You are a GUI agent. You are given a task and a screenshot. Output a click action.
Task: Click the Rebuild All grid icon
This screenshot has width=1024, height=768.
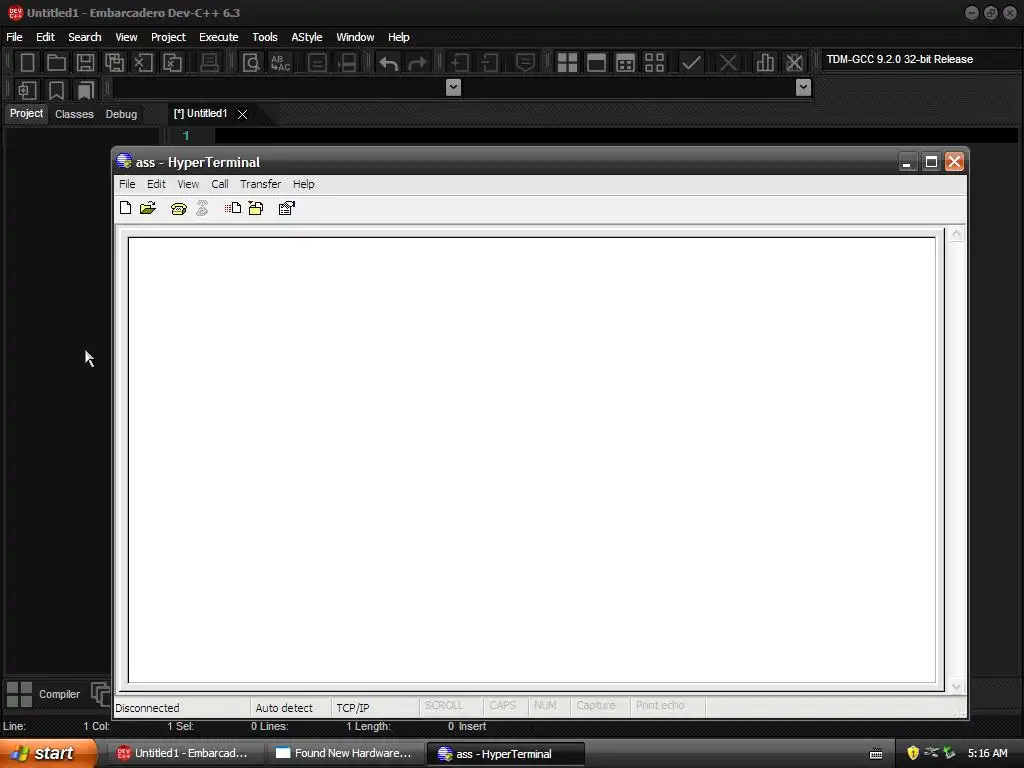coord(654,63)
